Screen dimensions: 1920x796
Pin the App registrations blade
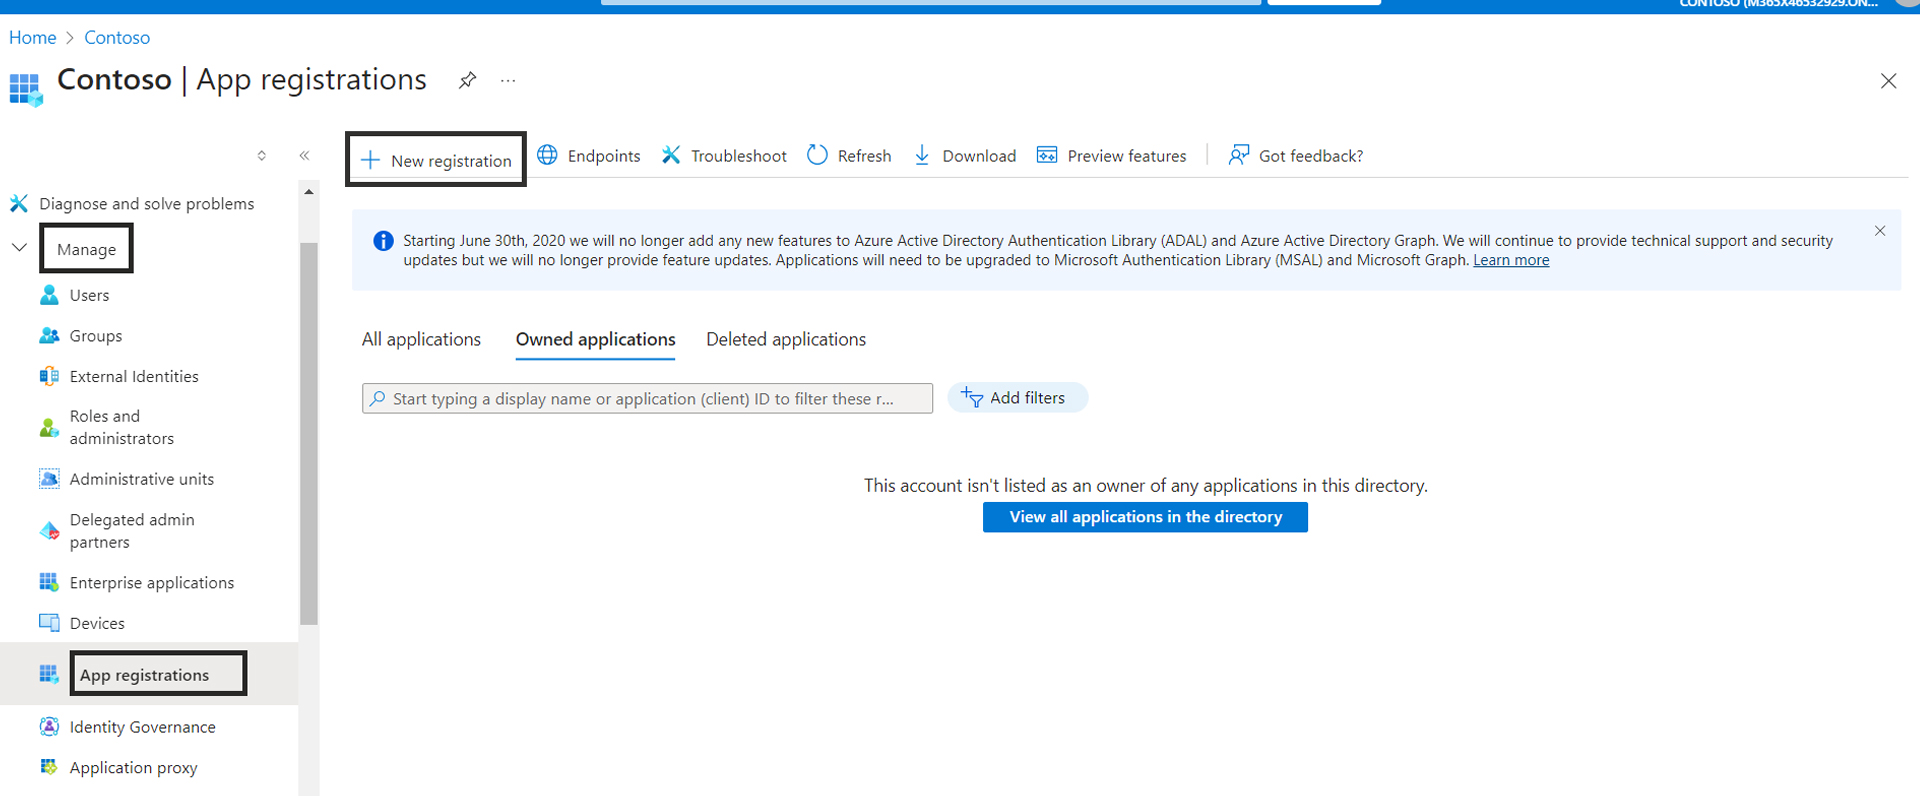[x=467, y=81]
